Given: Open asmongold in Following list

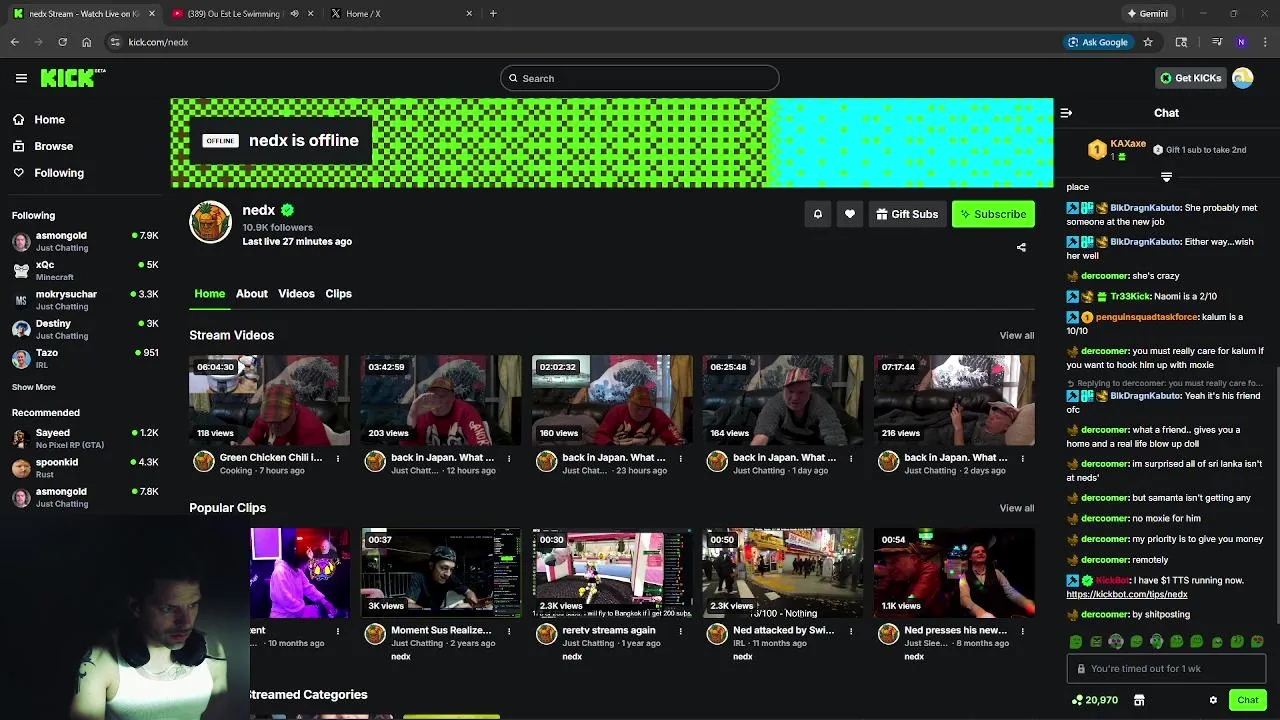Looking at the screenshot, I should coord(85,241).
